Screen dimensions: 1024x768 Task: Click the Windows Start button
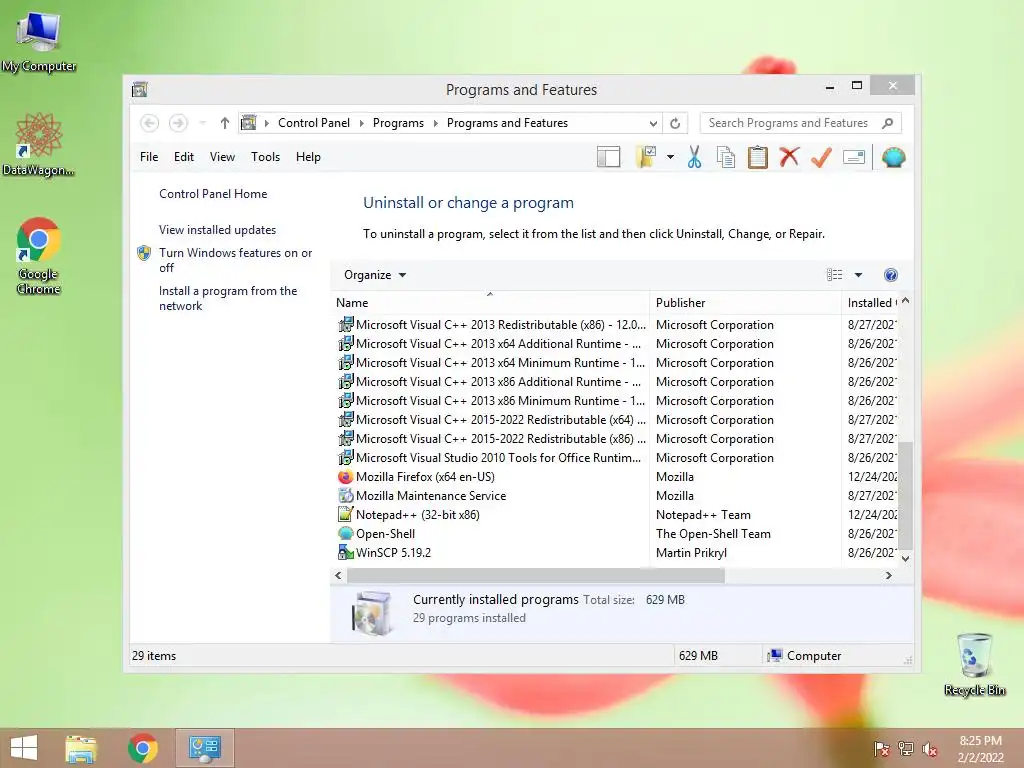24,748
